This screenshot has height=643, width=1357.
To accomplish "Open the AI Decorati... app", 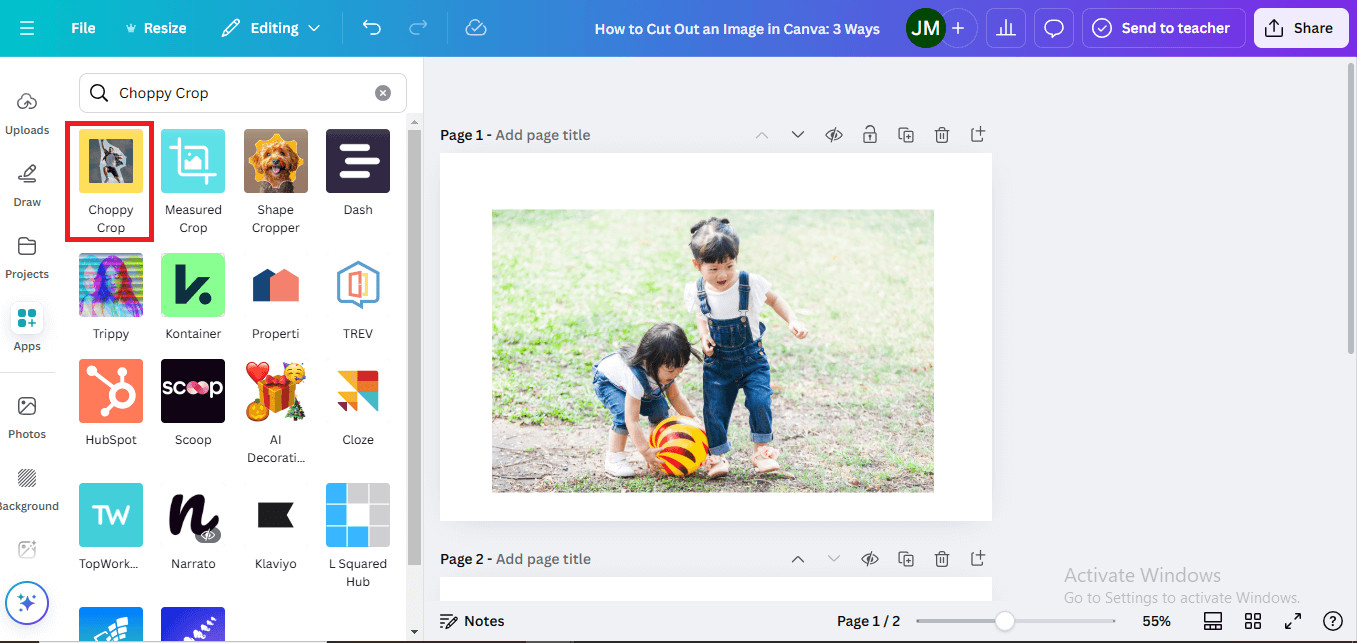I will click(275, 412).
